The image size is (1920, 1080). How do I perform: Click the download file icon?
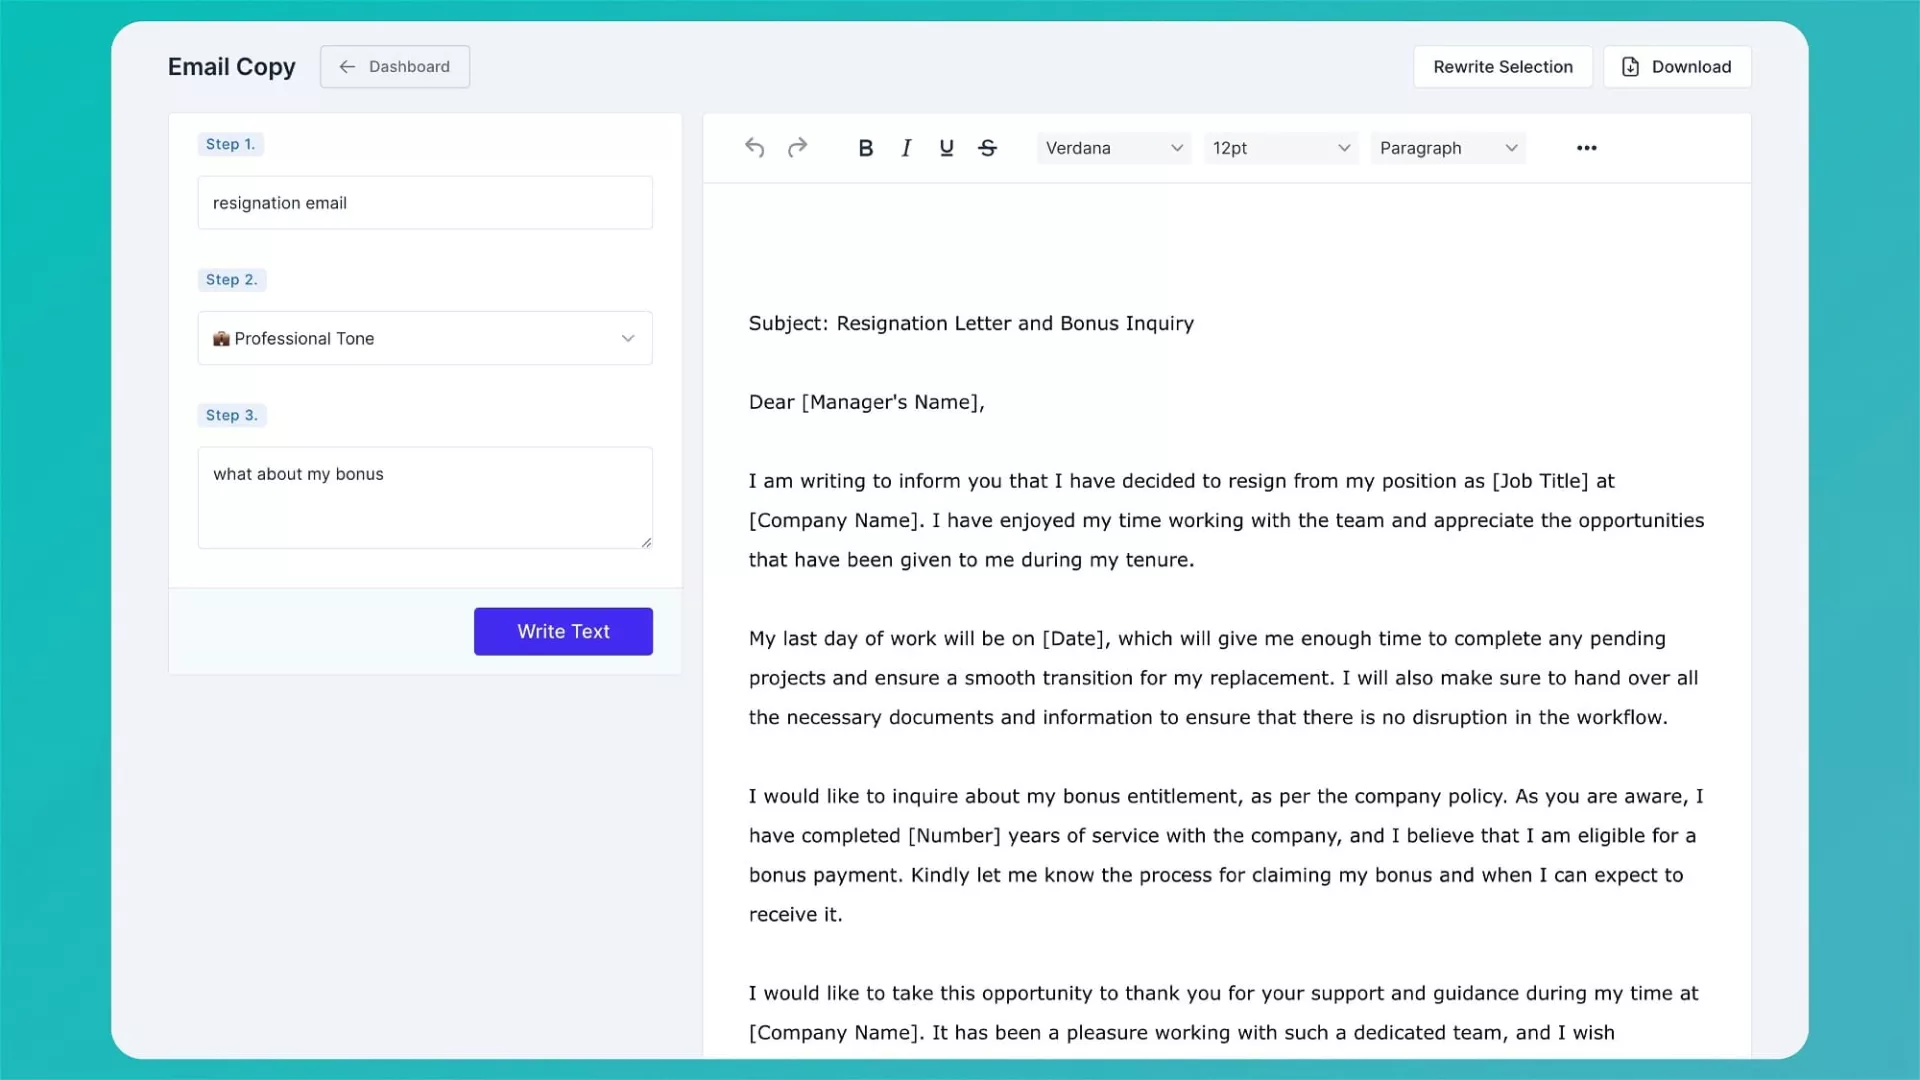coord(1630,67)
